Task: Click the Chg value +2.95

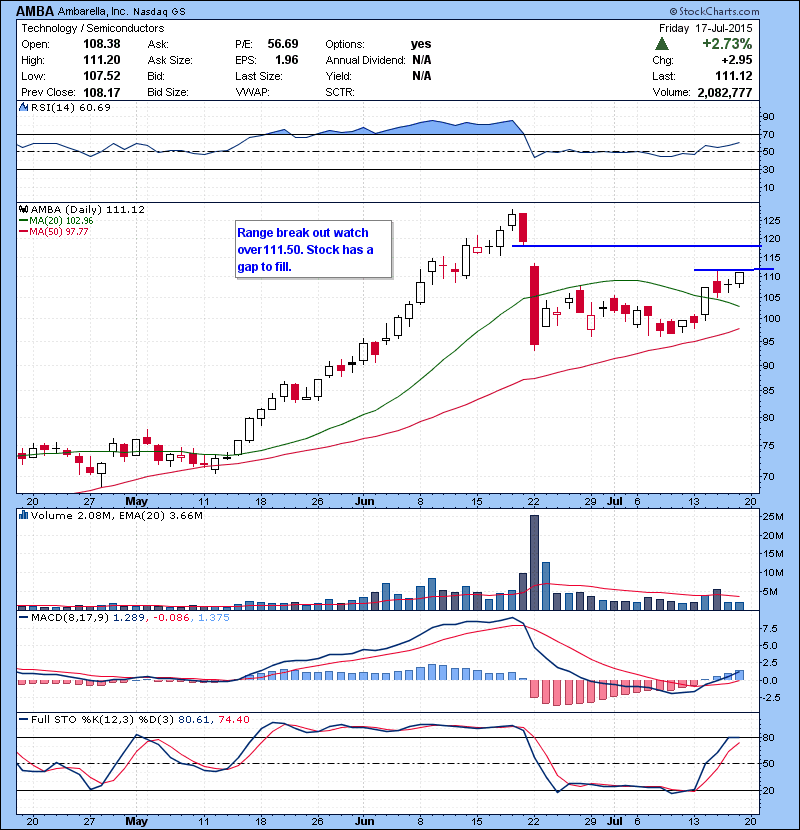Action: pos(737,60)
